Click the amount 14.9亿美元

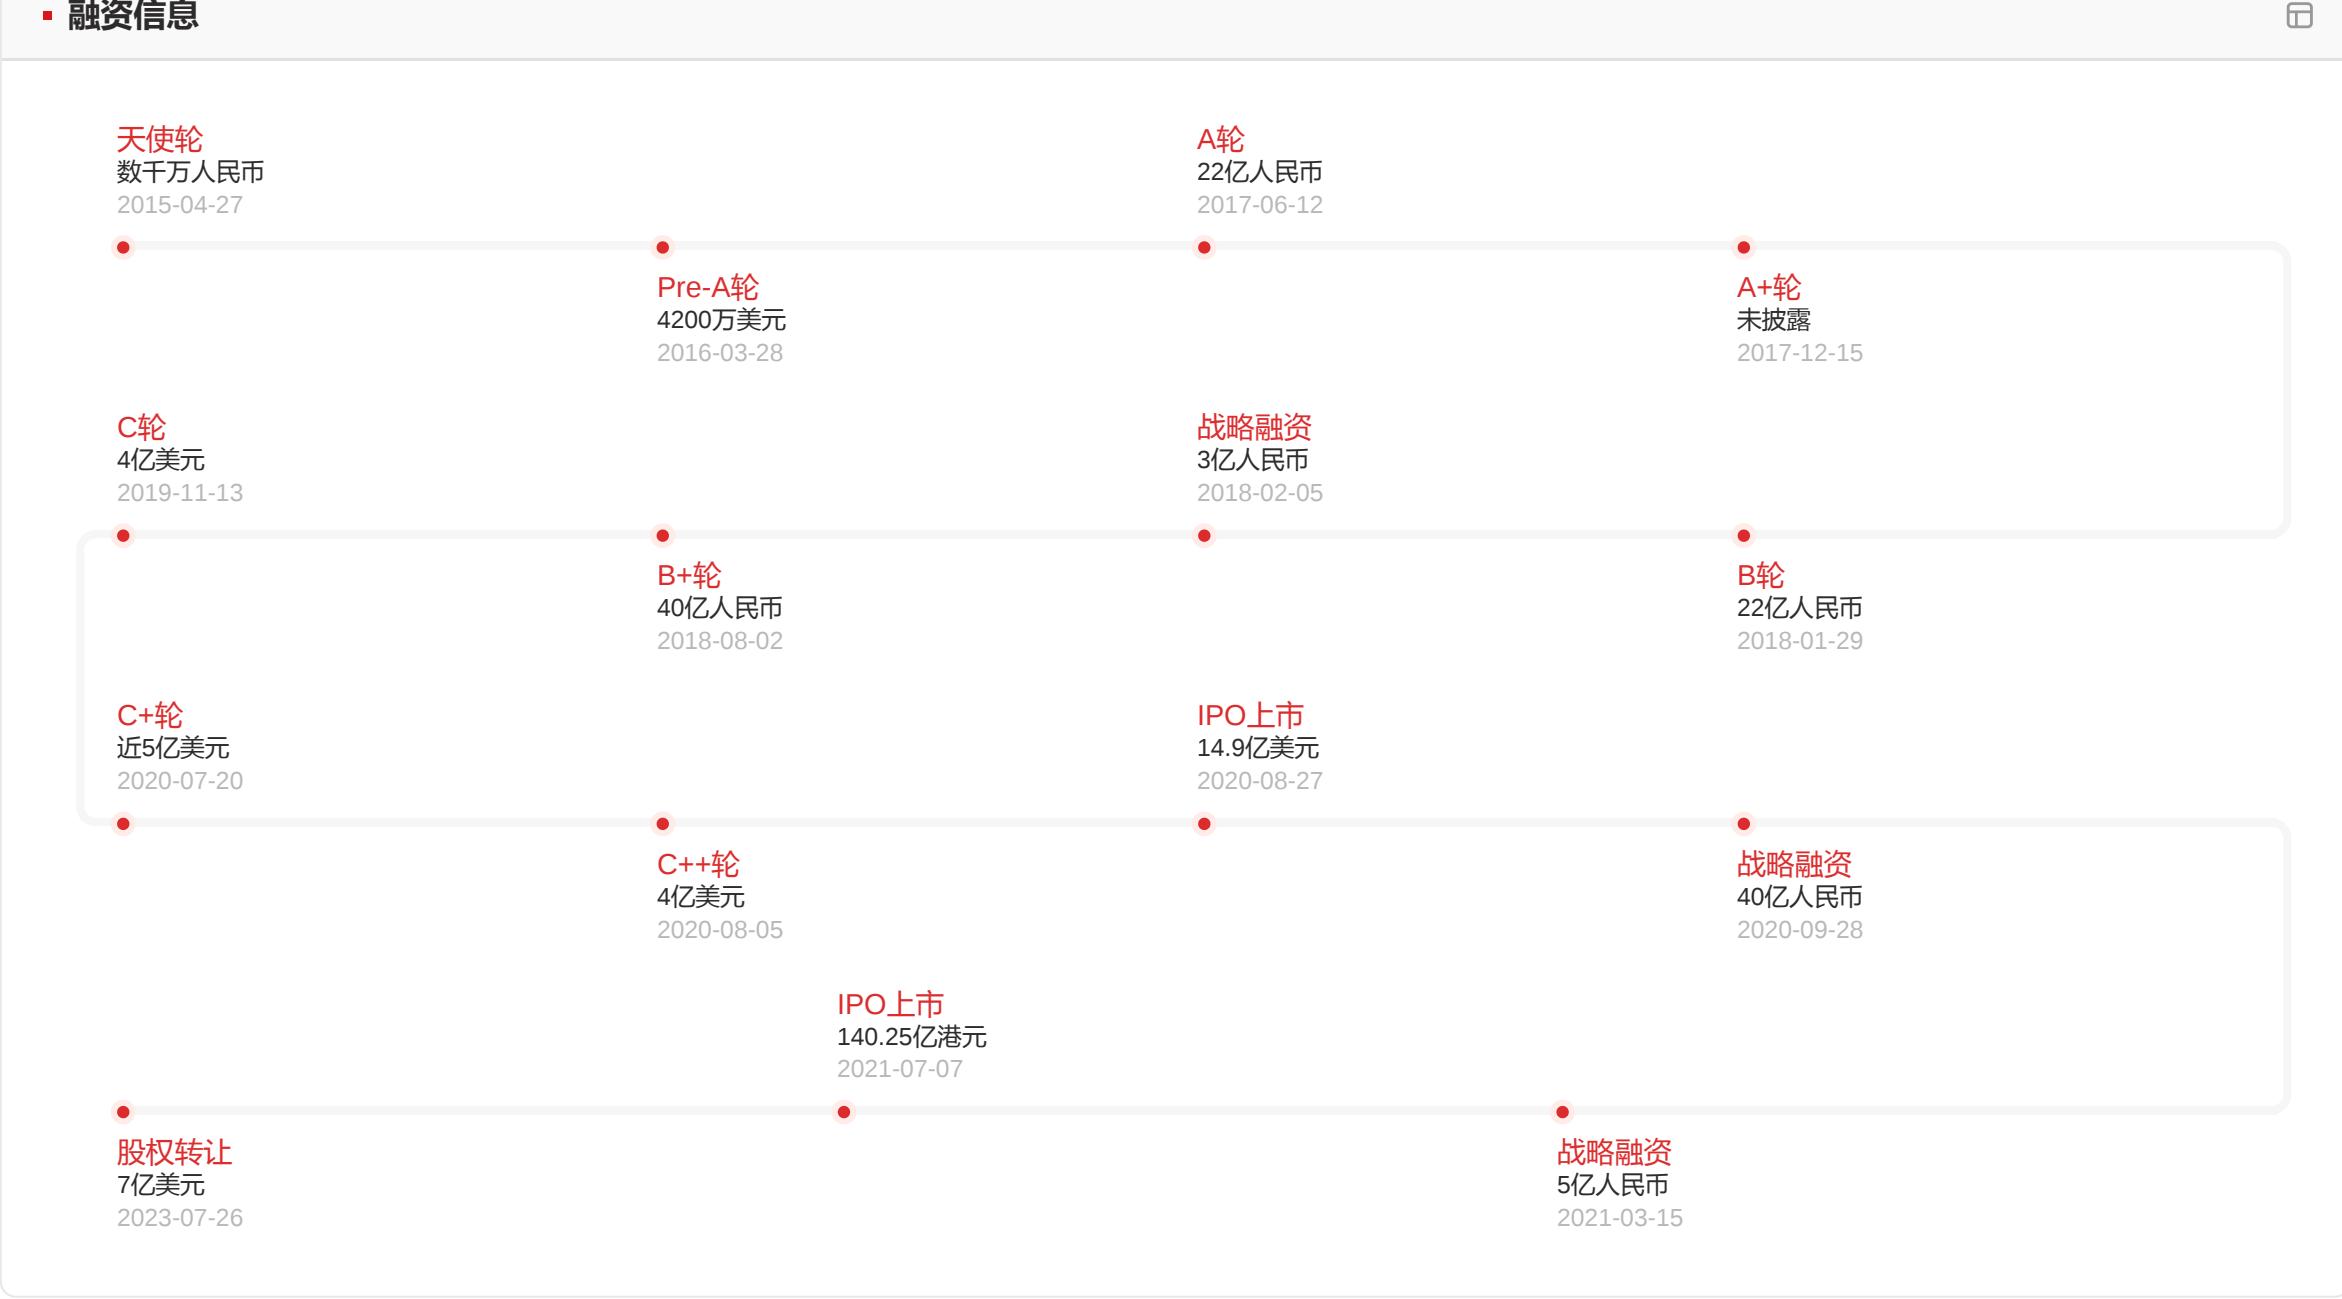click(x=1258, y=748)
